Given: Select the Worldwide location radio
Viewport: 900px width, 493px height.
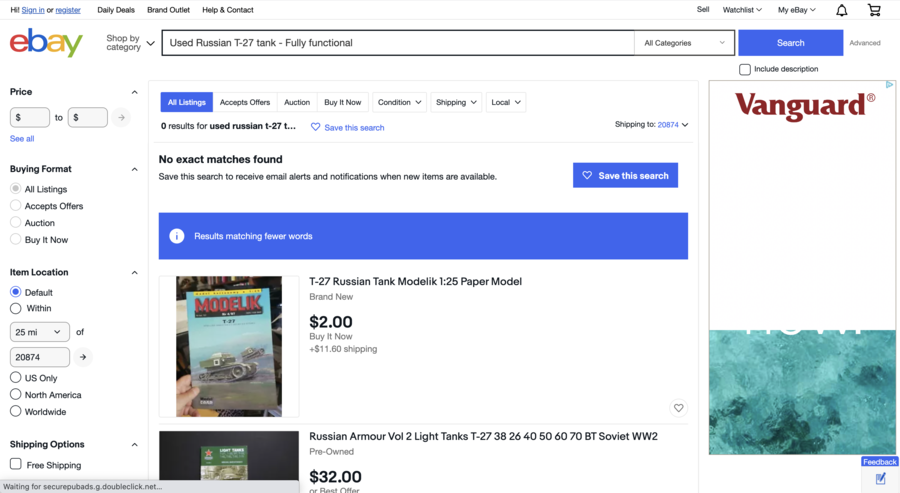Looking at the screenshot, I should (x=15, y=411).
